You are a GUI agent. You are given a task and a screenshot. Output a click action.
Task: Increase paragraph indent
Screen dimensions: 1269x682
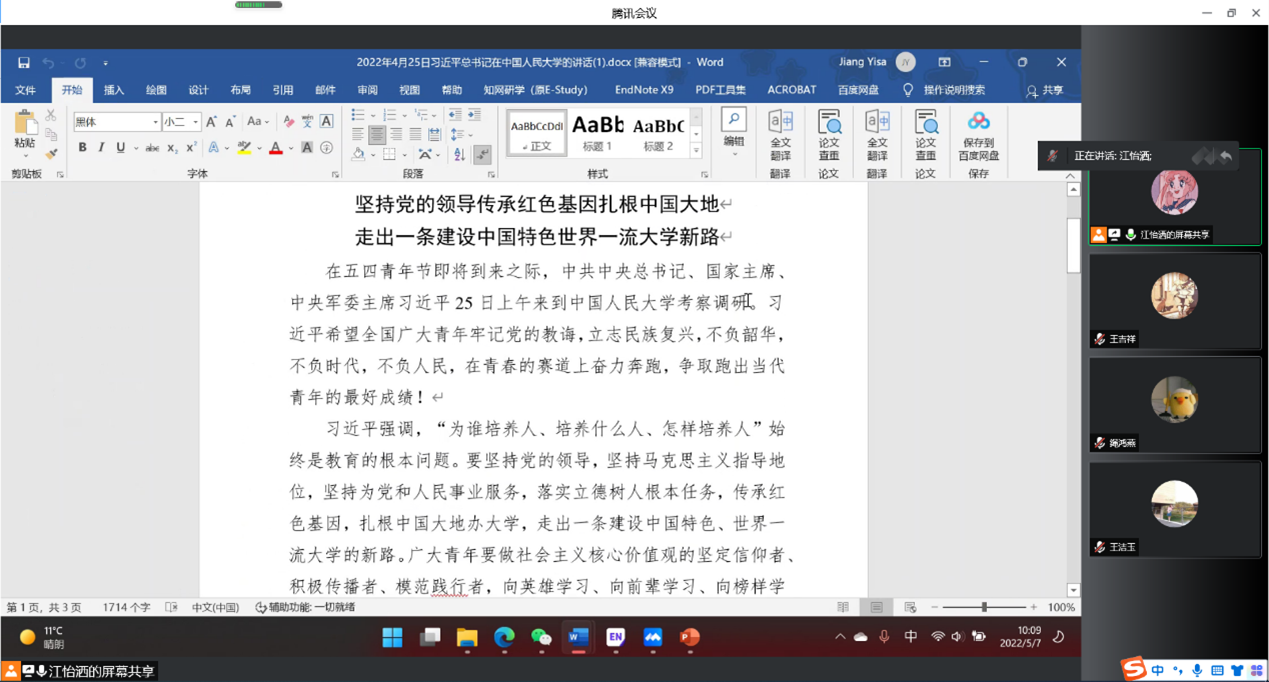[474, 115]
